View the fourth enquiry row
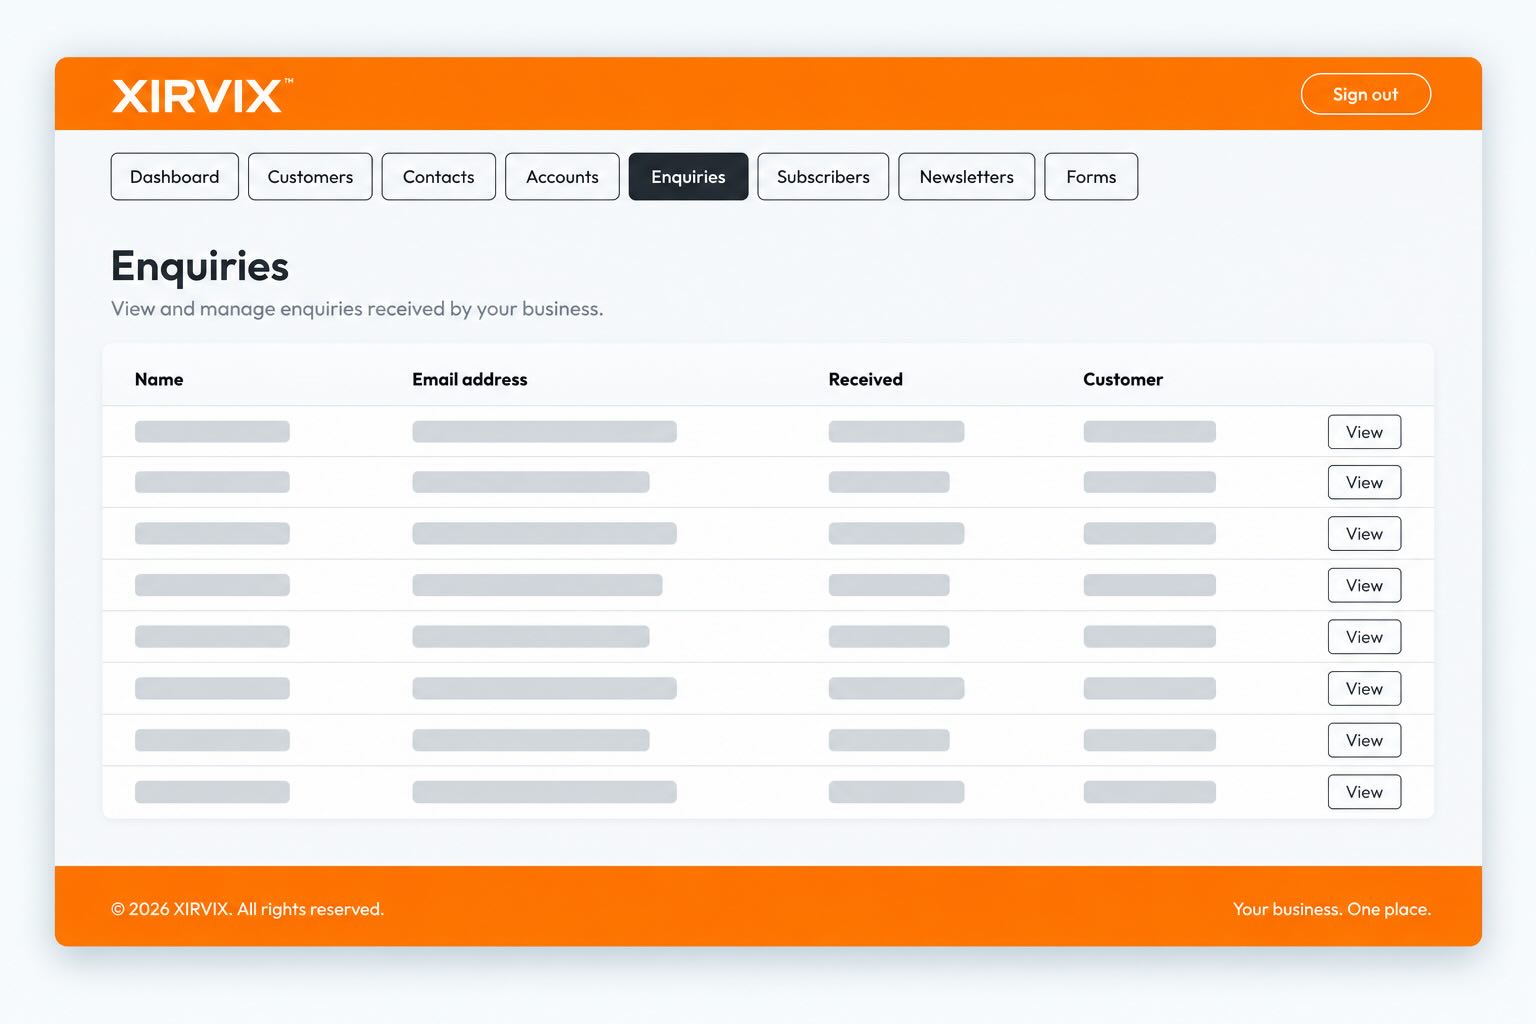 [x=1364, y=585]
